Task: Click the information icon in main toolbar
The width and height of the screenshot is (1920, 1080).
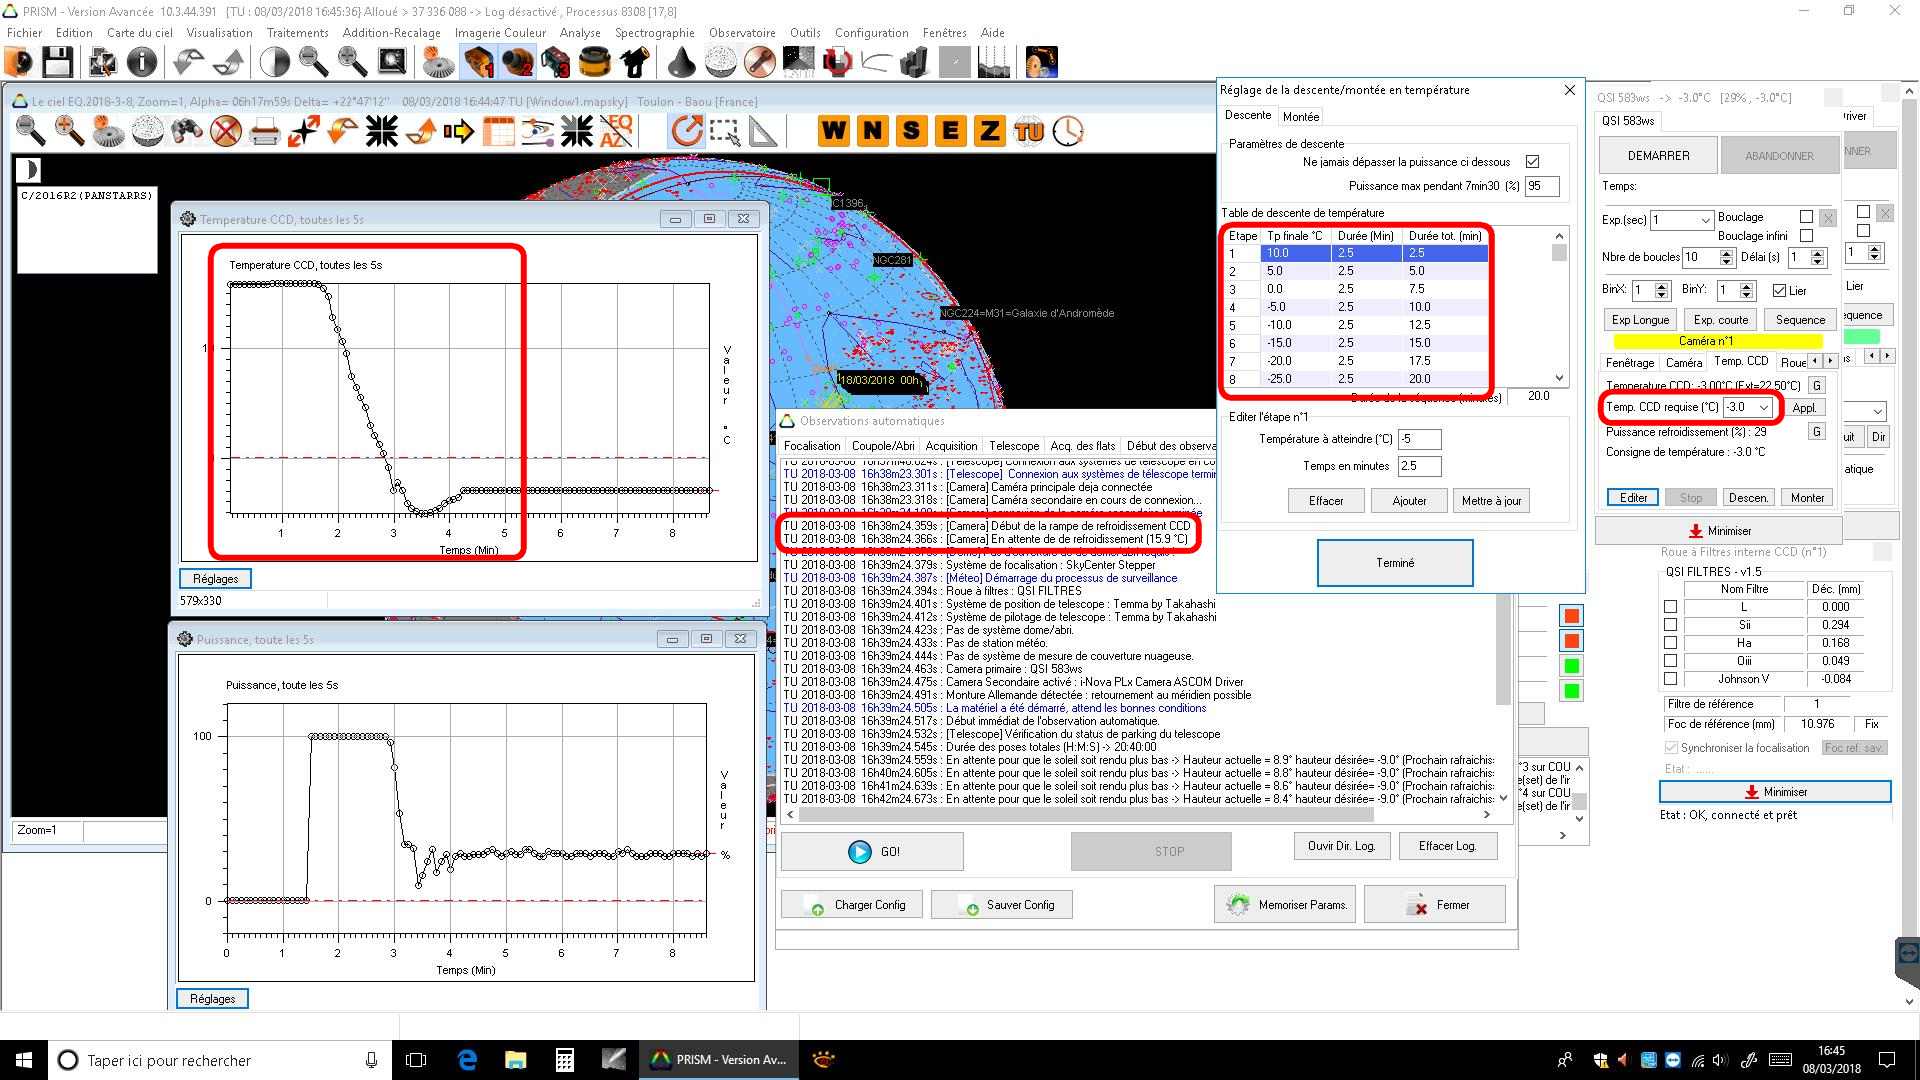Action: [x=142, y=63]
